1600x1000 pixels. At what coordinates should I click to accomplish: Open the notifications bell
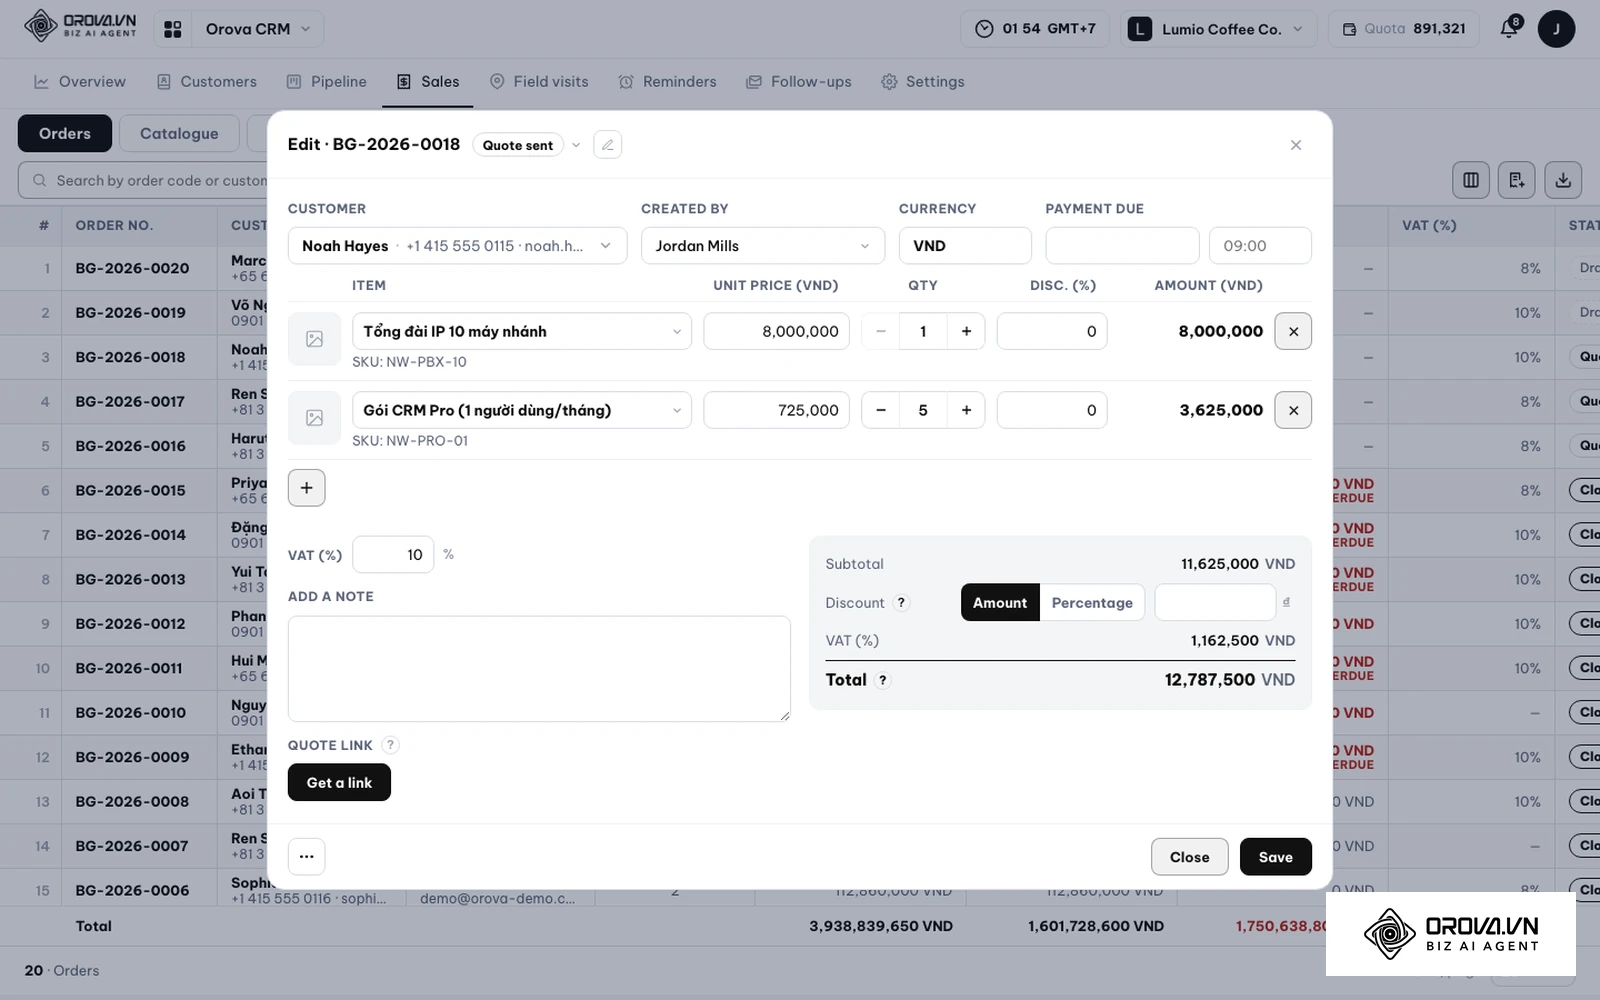coord(1510,29)
